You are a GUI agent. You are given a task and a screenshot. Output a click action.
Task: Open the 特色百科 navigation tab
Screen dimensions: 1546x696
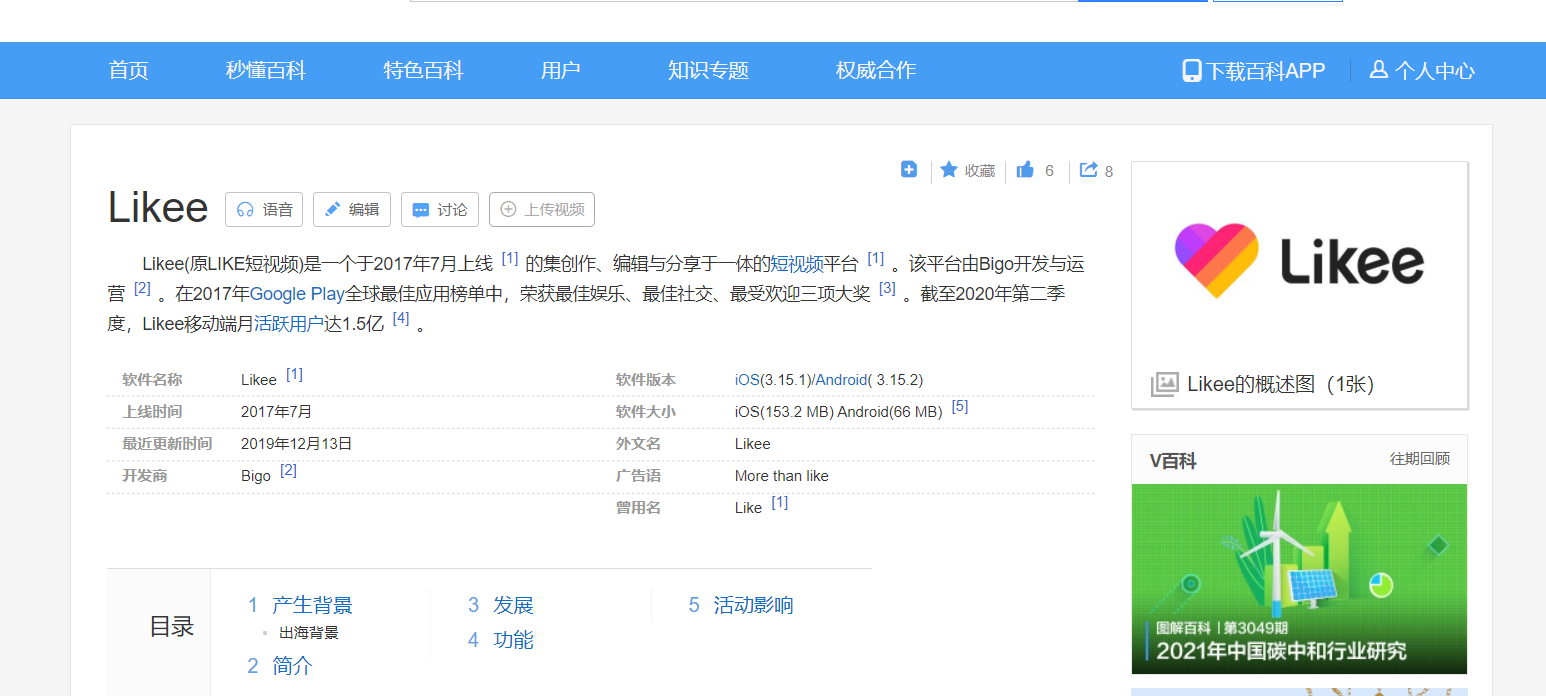pos(424,70)
